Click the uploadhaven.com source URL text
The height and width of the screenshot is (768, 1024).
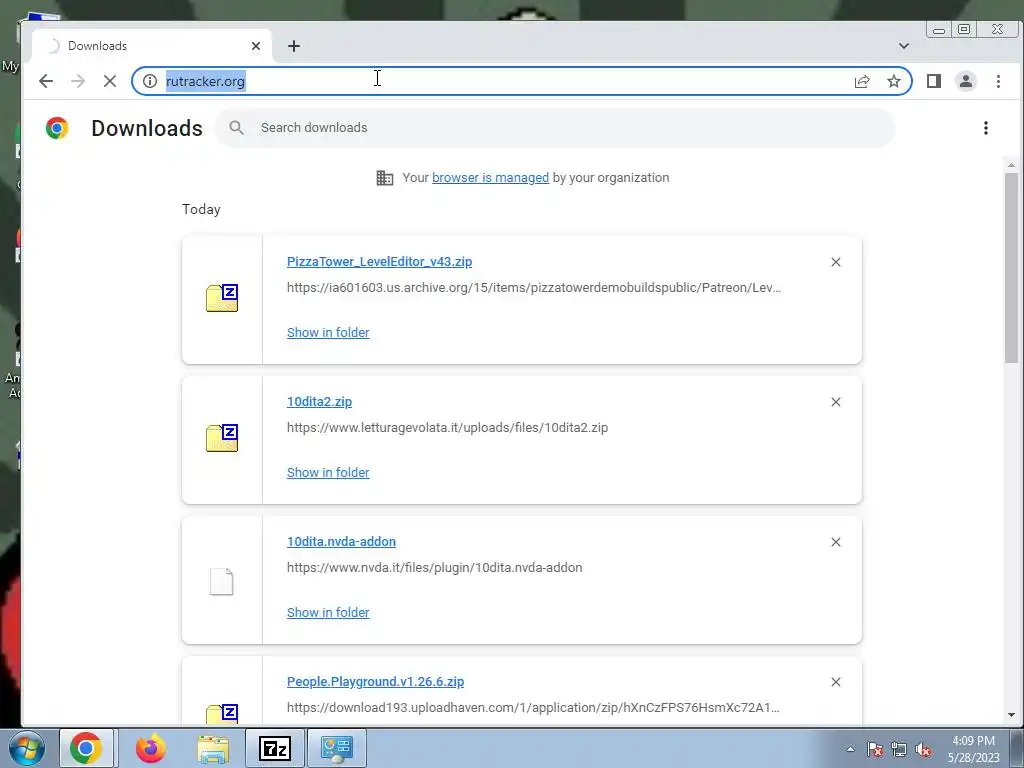533,707
